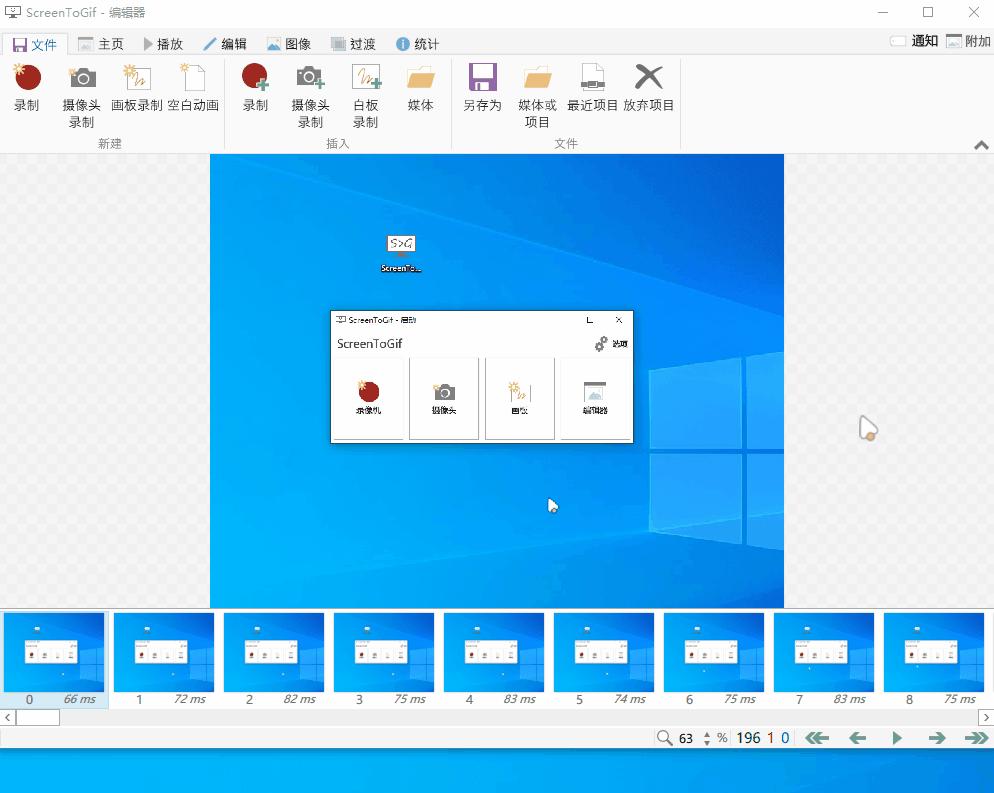Screen dimensions: 994x793
Task: Start a new screen recording
Action: tap(27, 95)
